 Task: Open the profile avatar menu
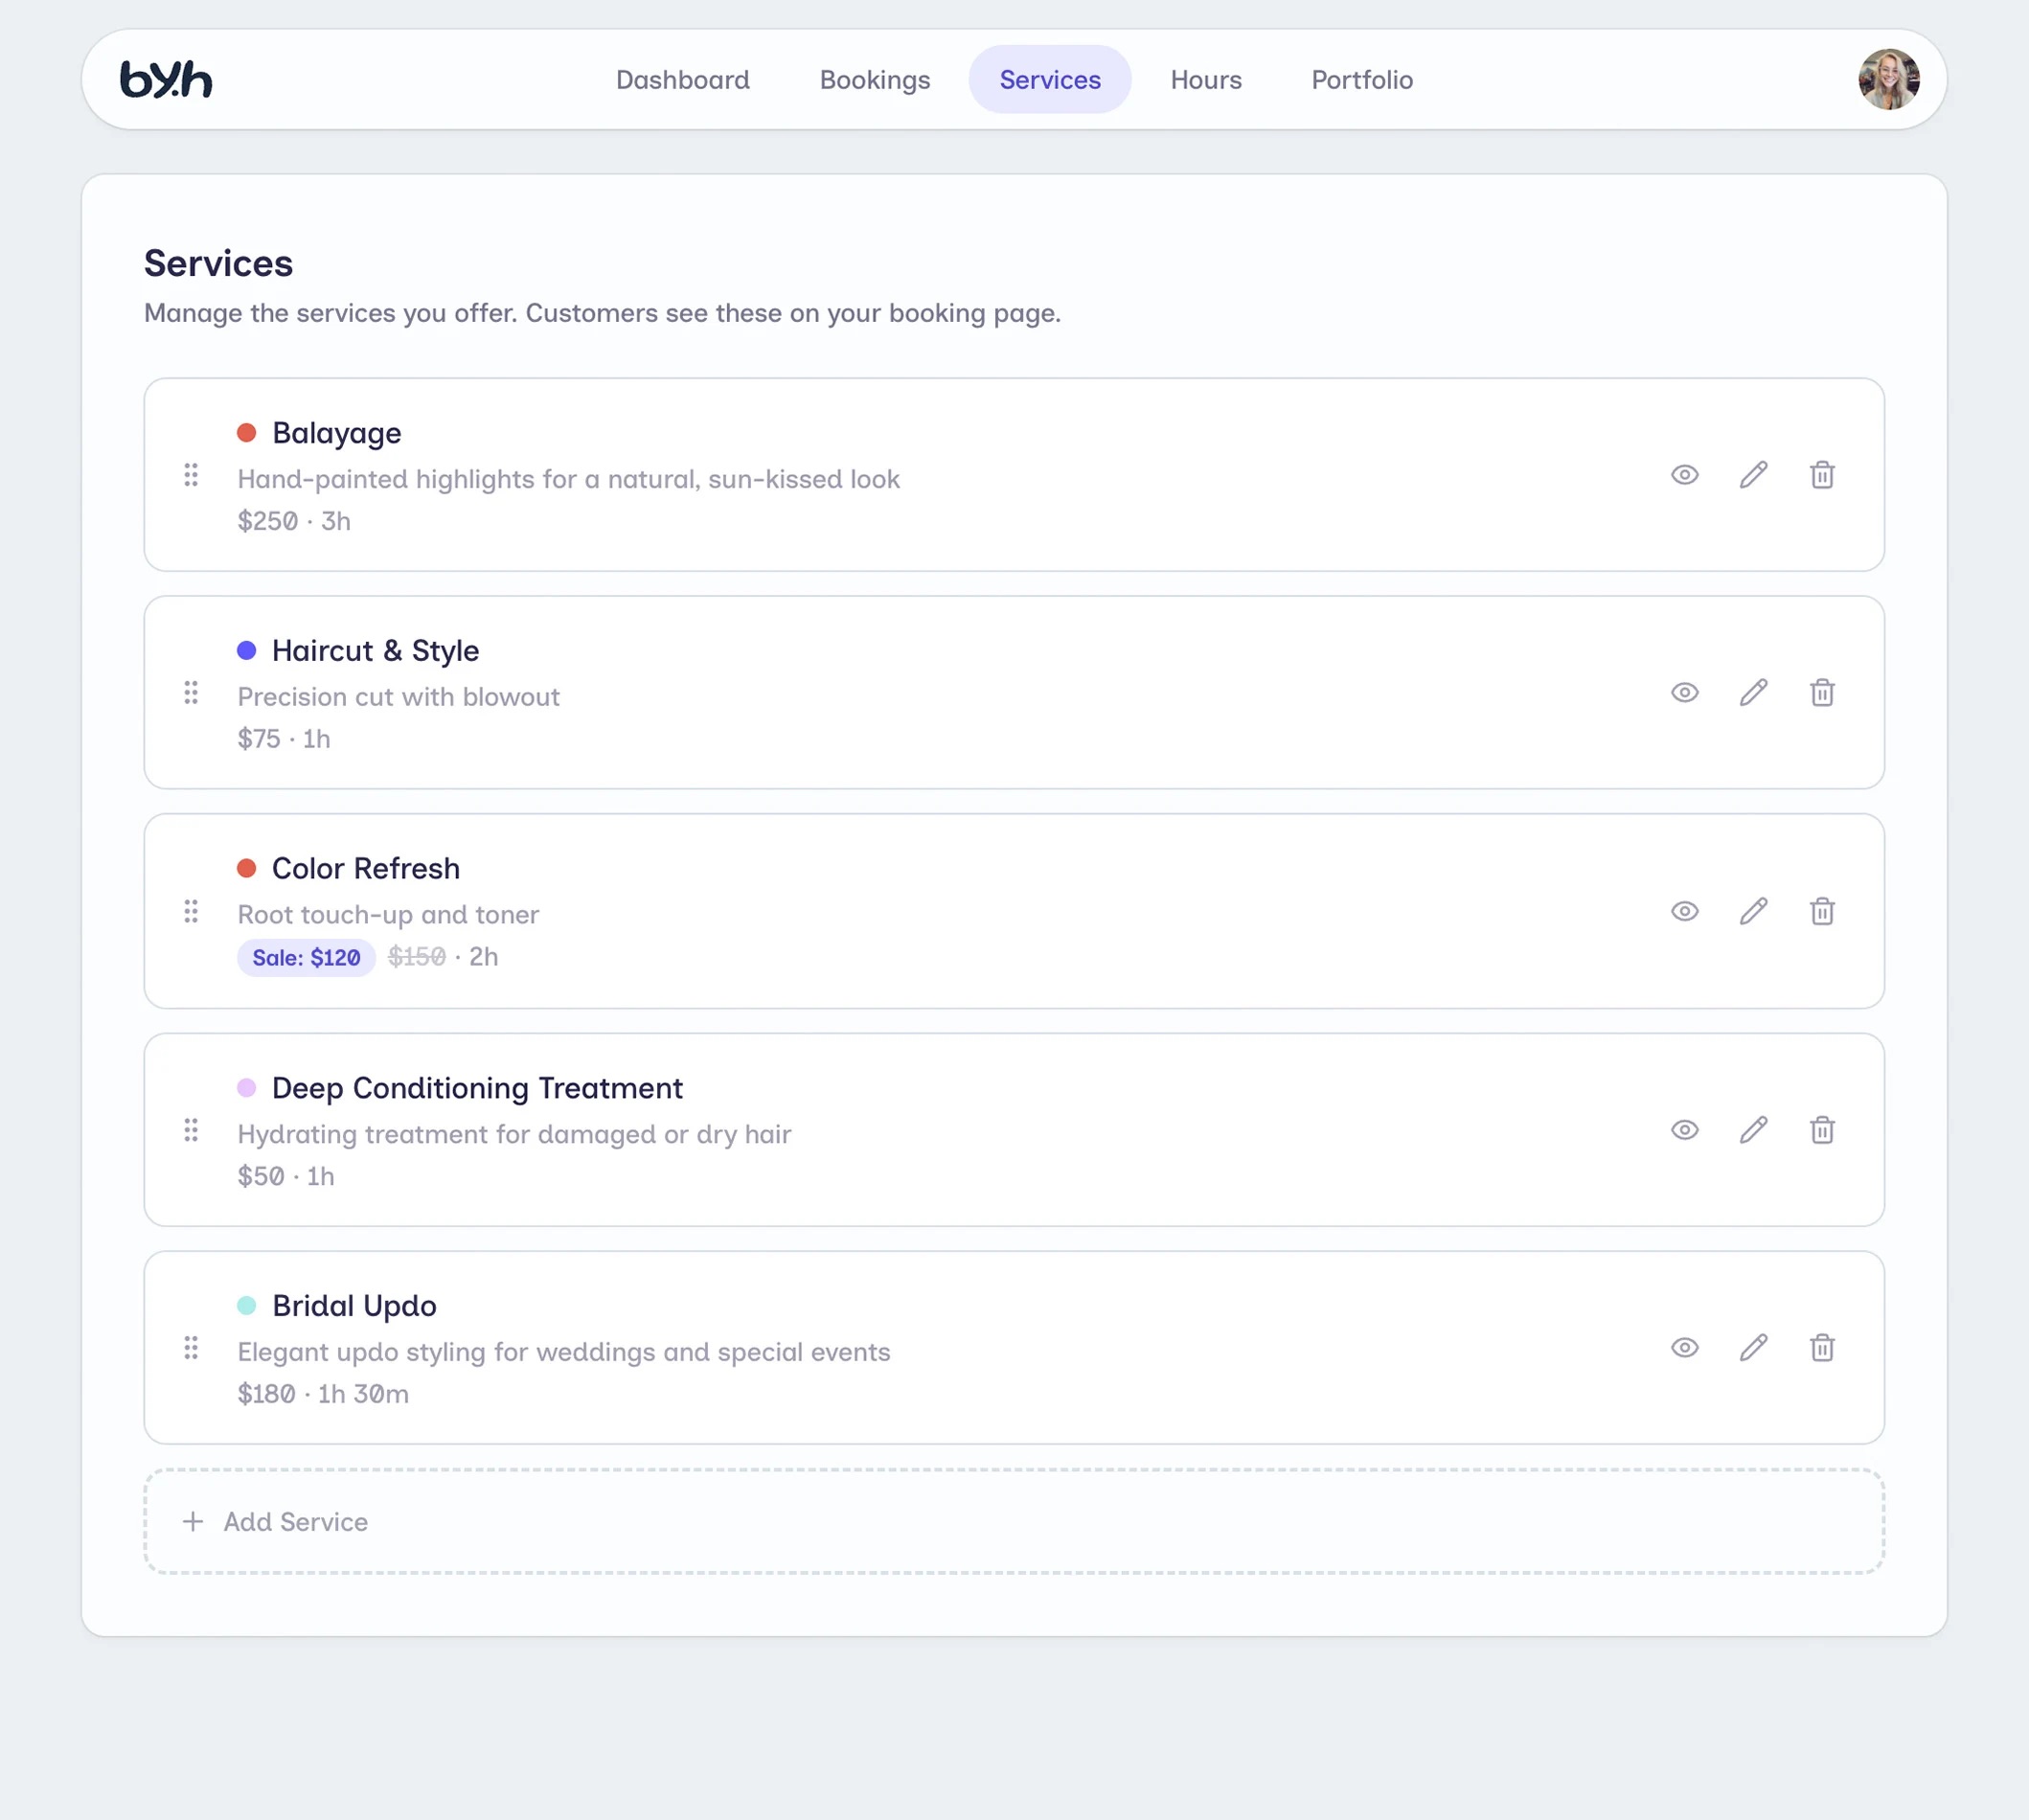1887,80
